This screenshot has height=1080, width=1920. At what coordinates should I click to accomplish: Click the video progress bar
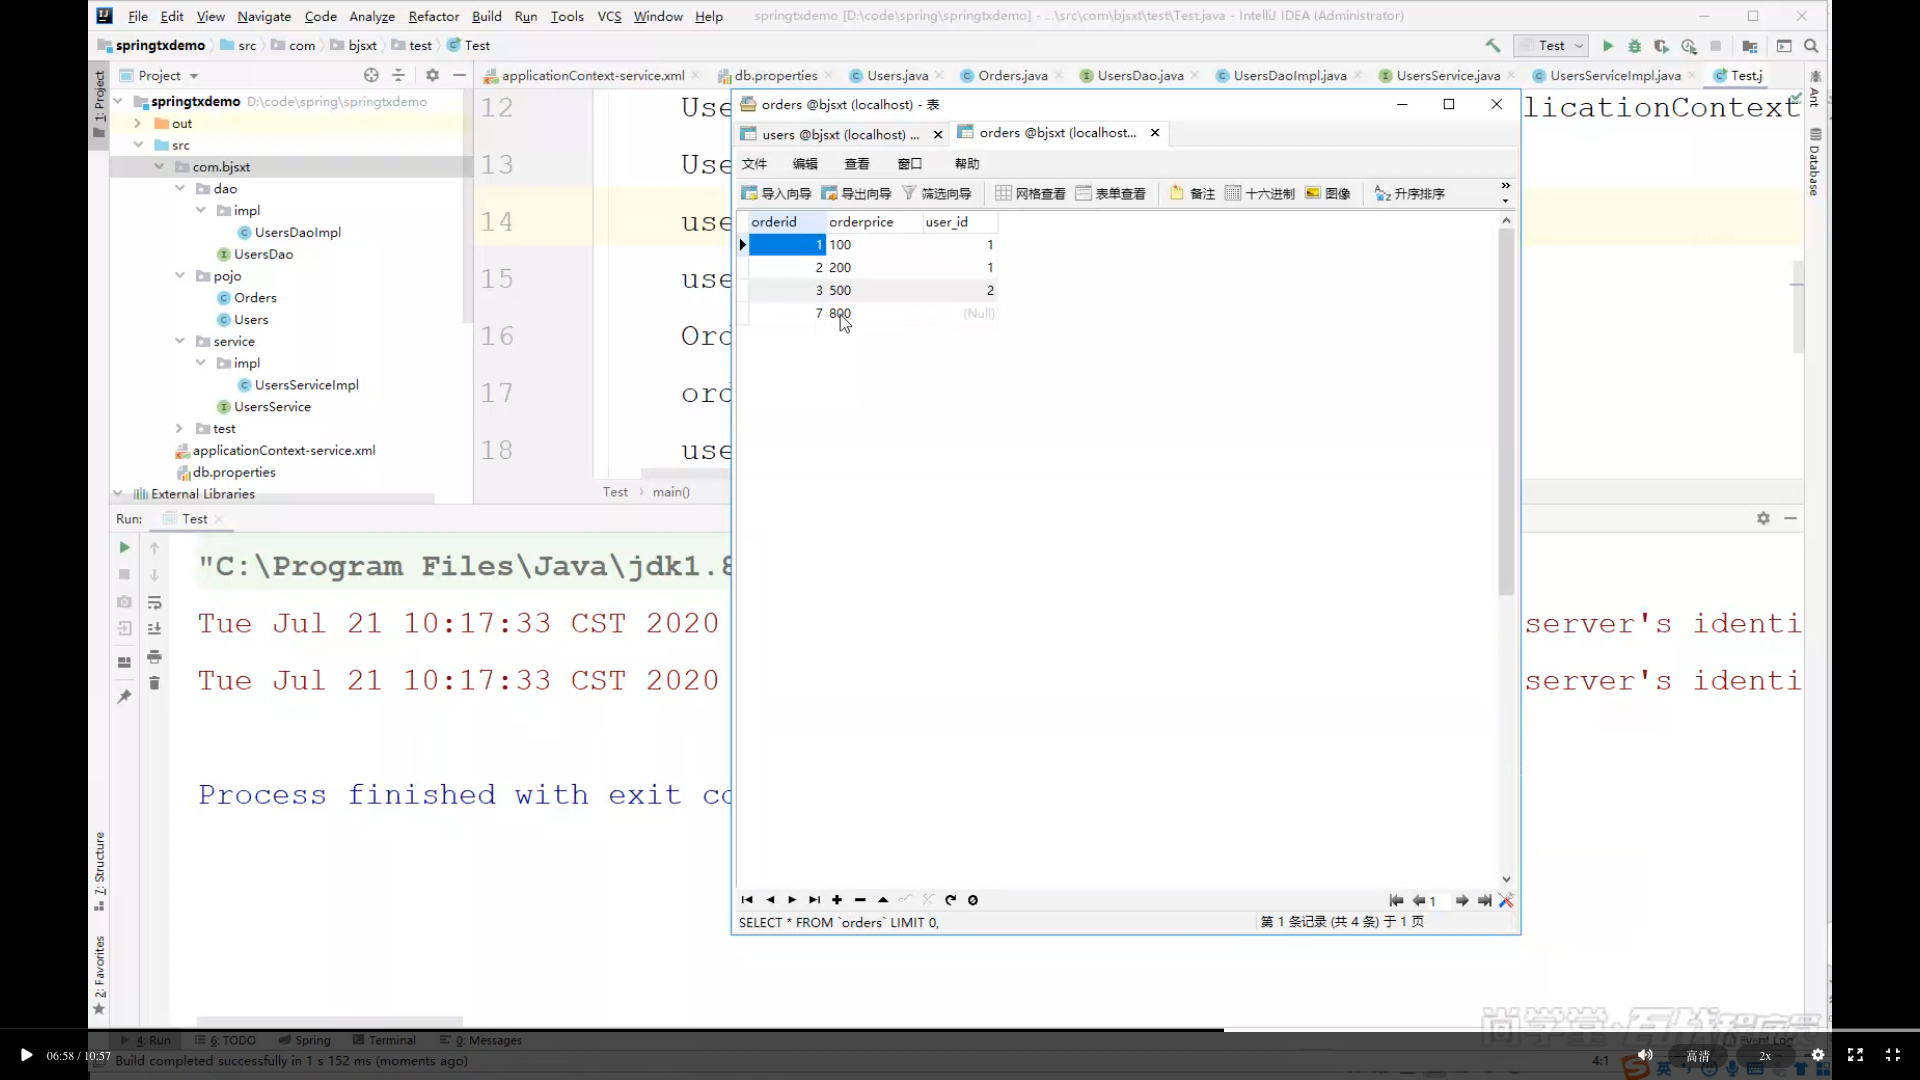pos(960,1029)
